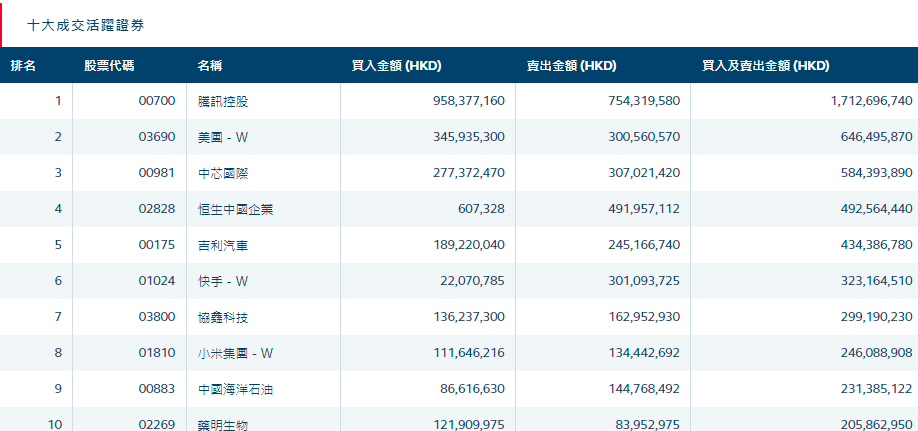The height and width of the screenshot is (431, 918).
Task: Select stock code 02828
Action: click(x=157, y=208)
